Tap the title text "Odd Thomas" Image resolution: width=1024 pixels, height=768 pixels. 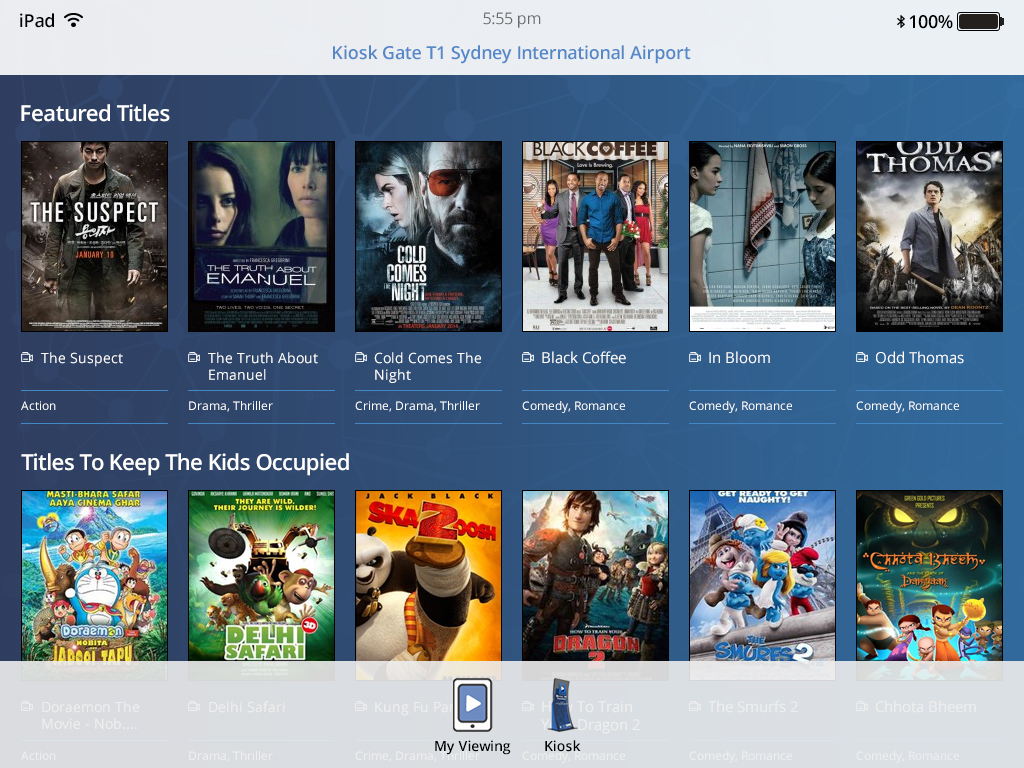920,358
